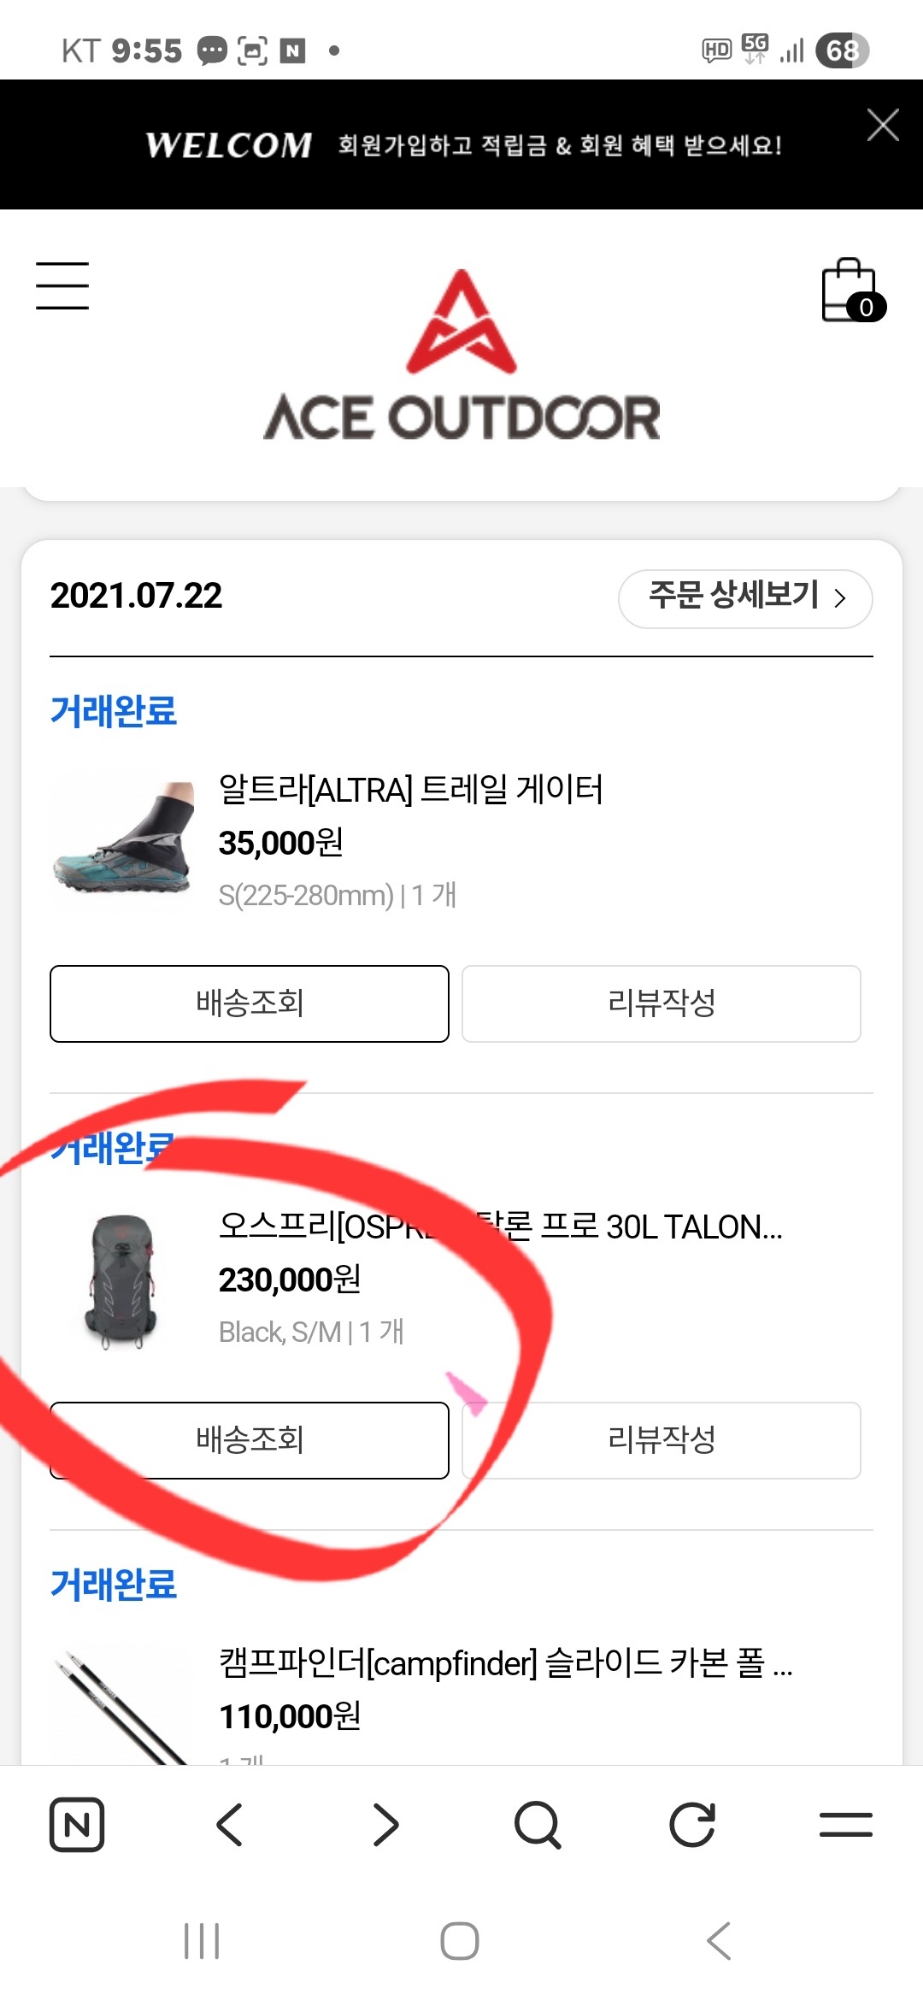Open the browser options menu icon

[846, 1824]
